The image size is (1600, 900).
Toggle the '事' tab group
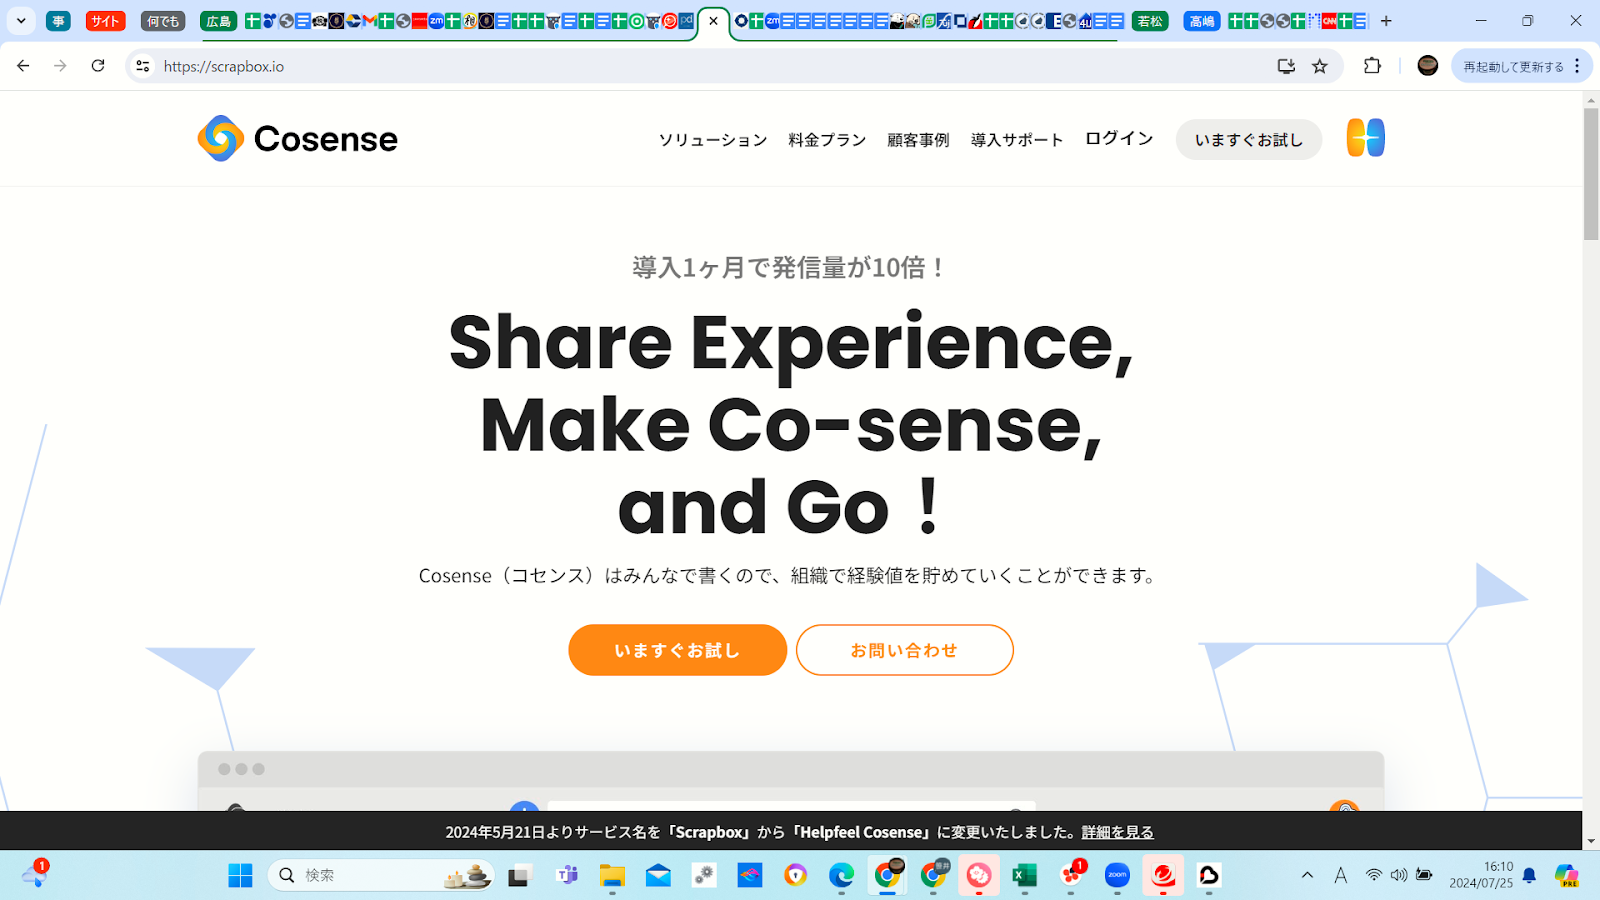[x=58, y=21]
